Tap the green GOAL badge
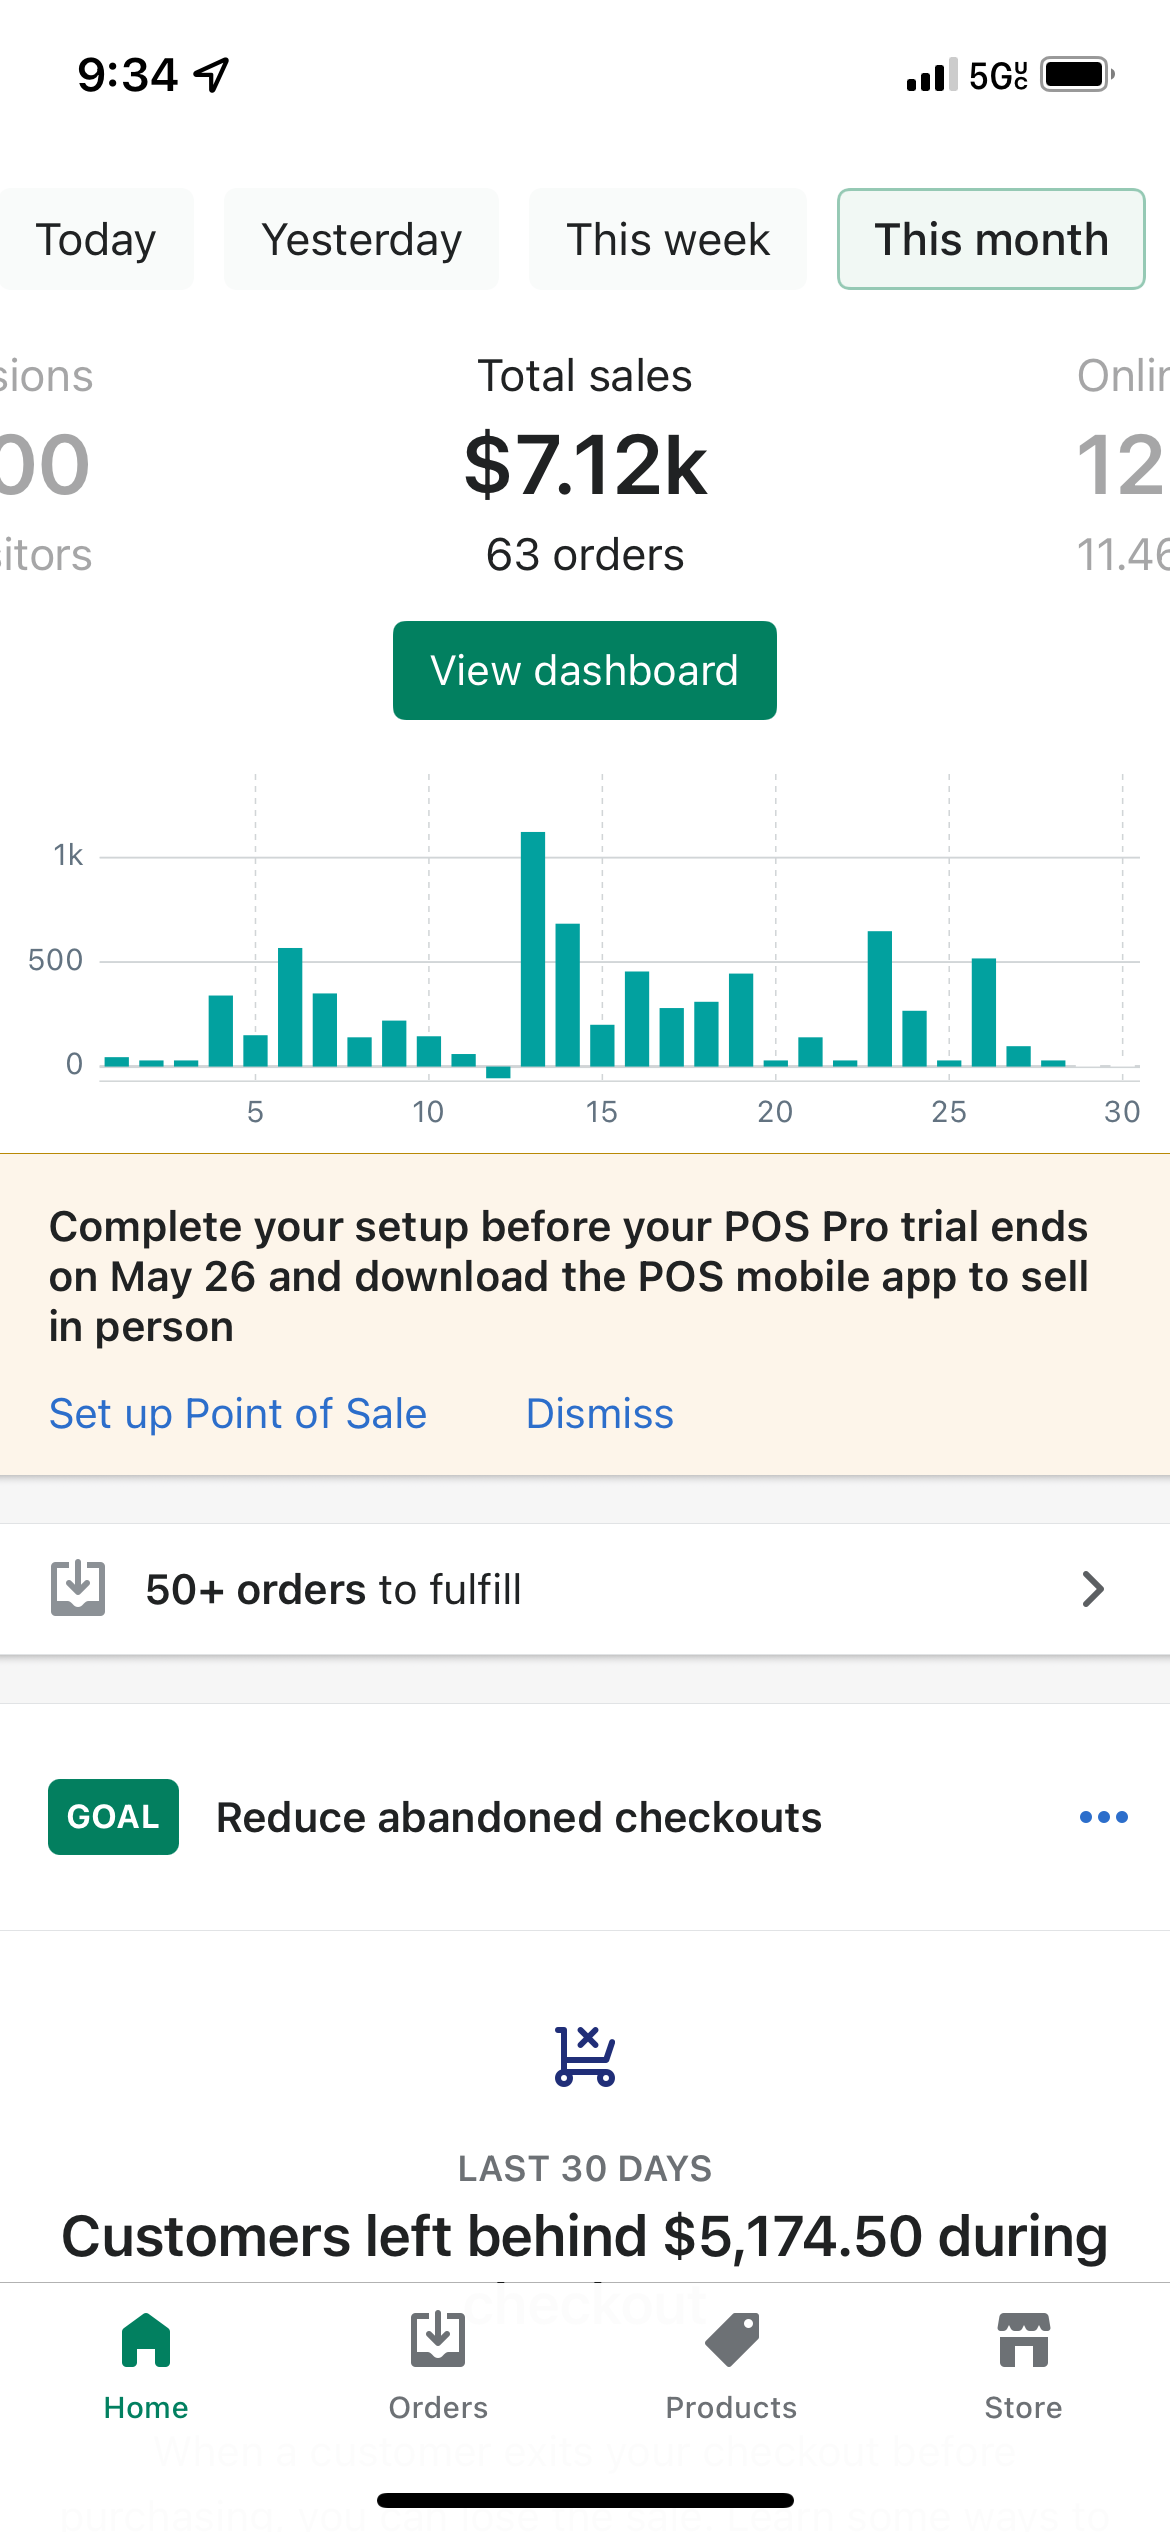This screenshot has height=2532, width=1170. click(x=113, y=1817)
